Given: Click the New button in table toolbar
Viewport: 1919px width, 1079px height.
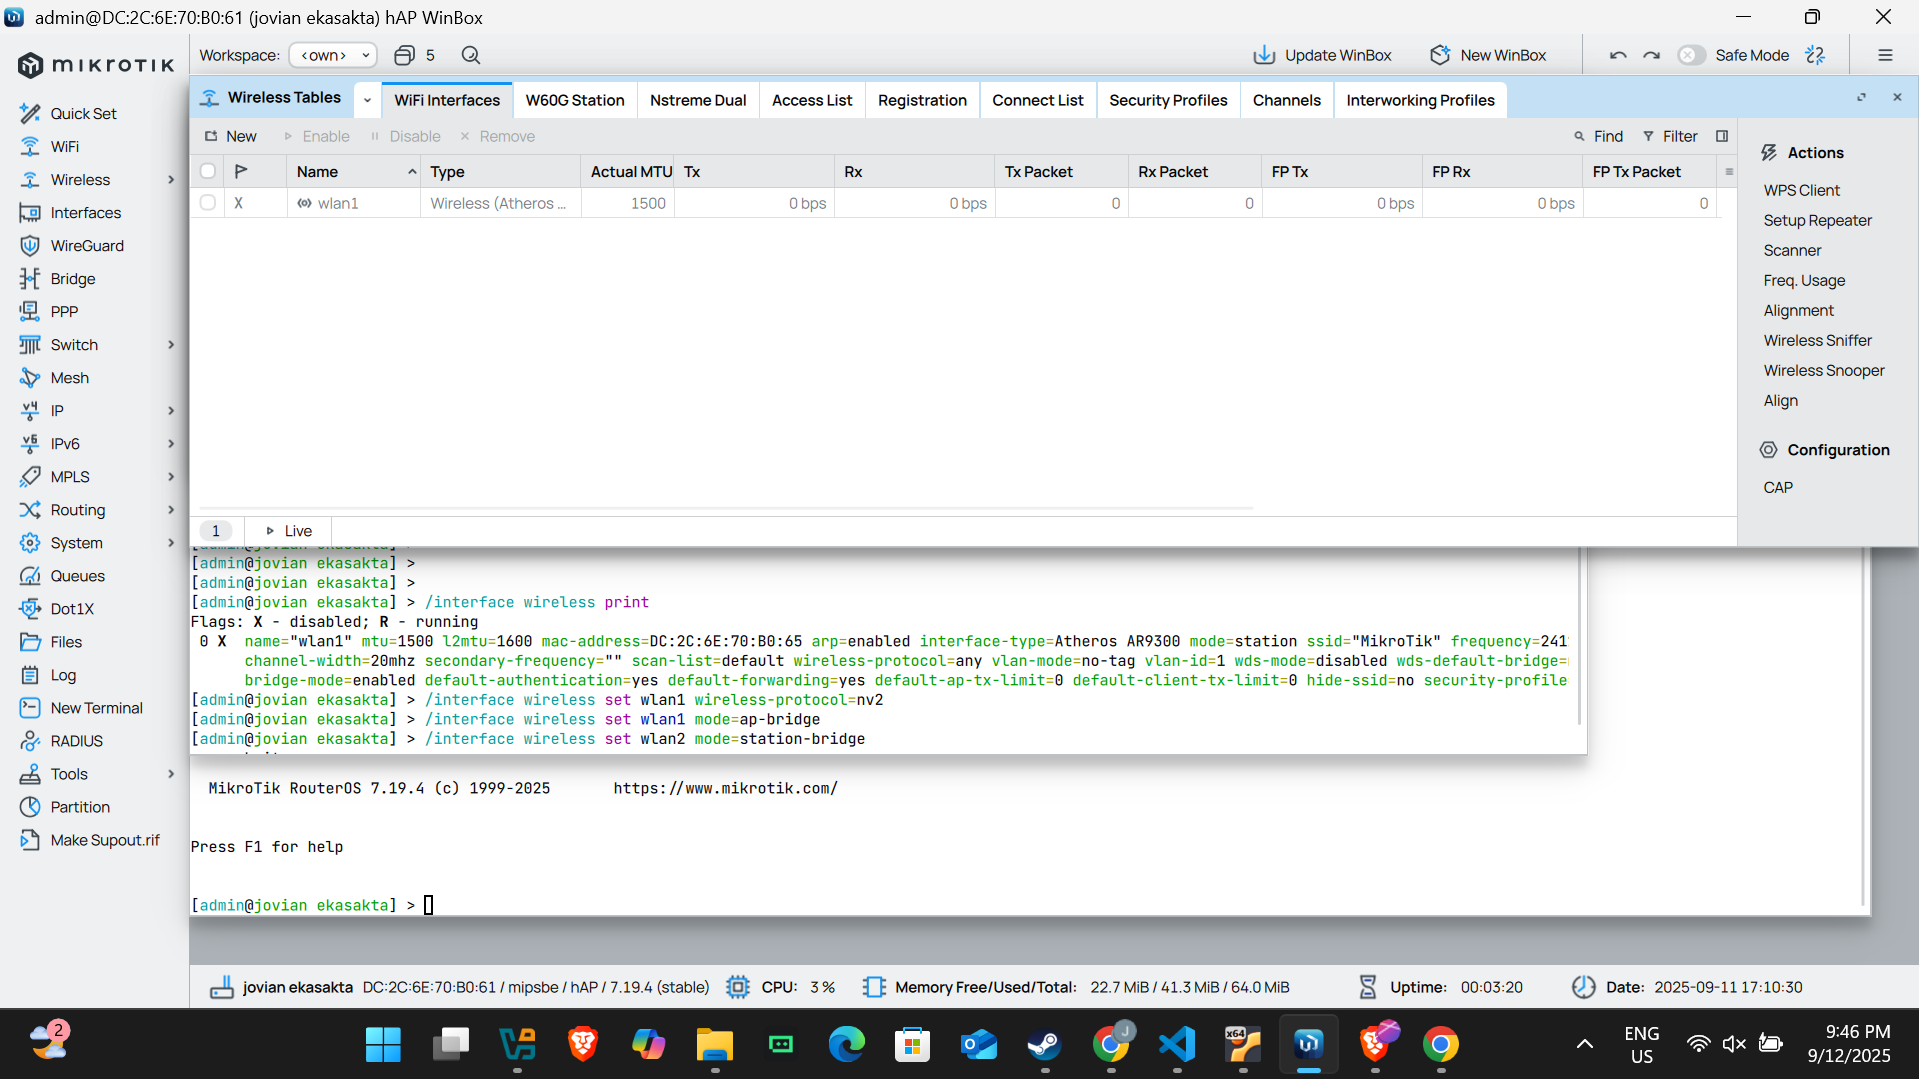Looking at the screenshot, I should pos(231,136).
